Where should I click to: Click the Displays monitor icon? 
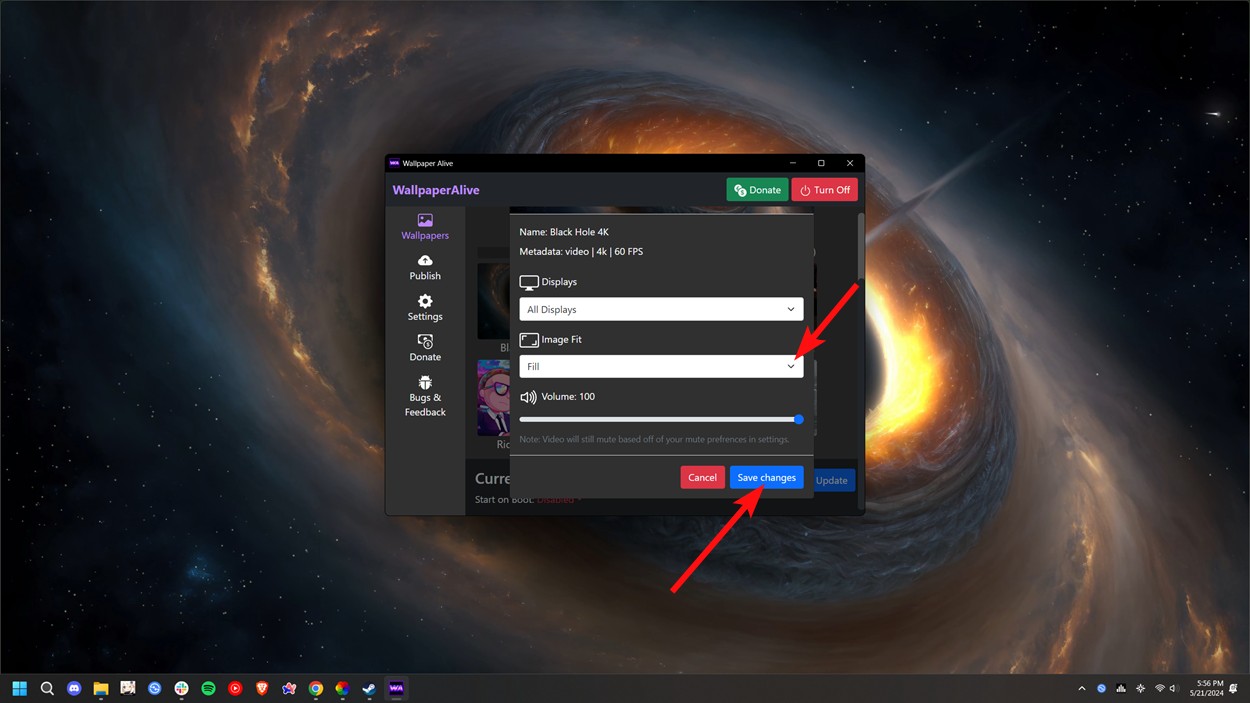529,281
